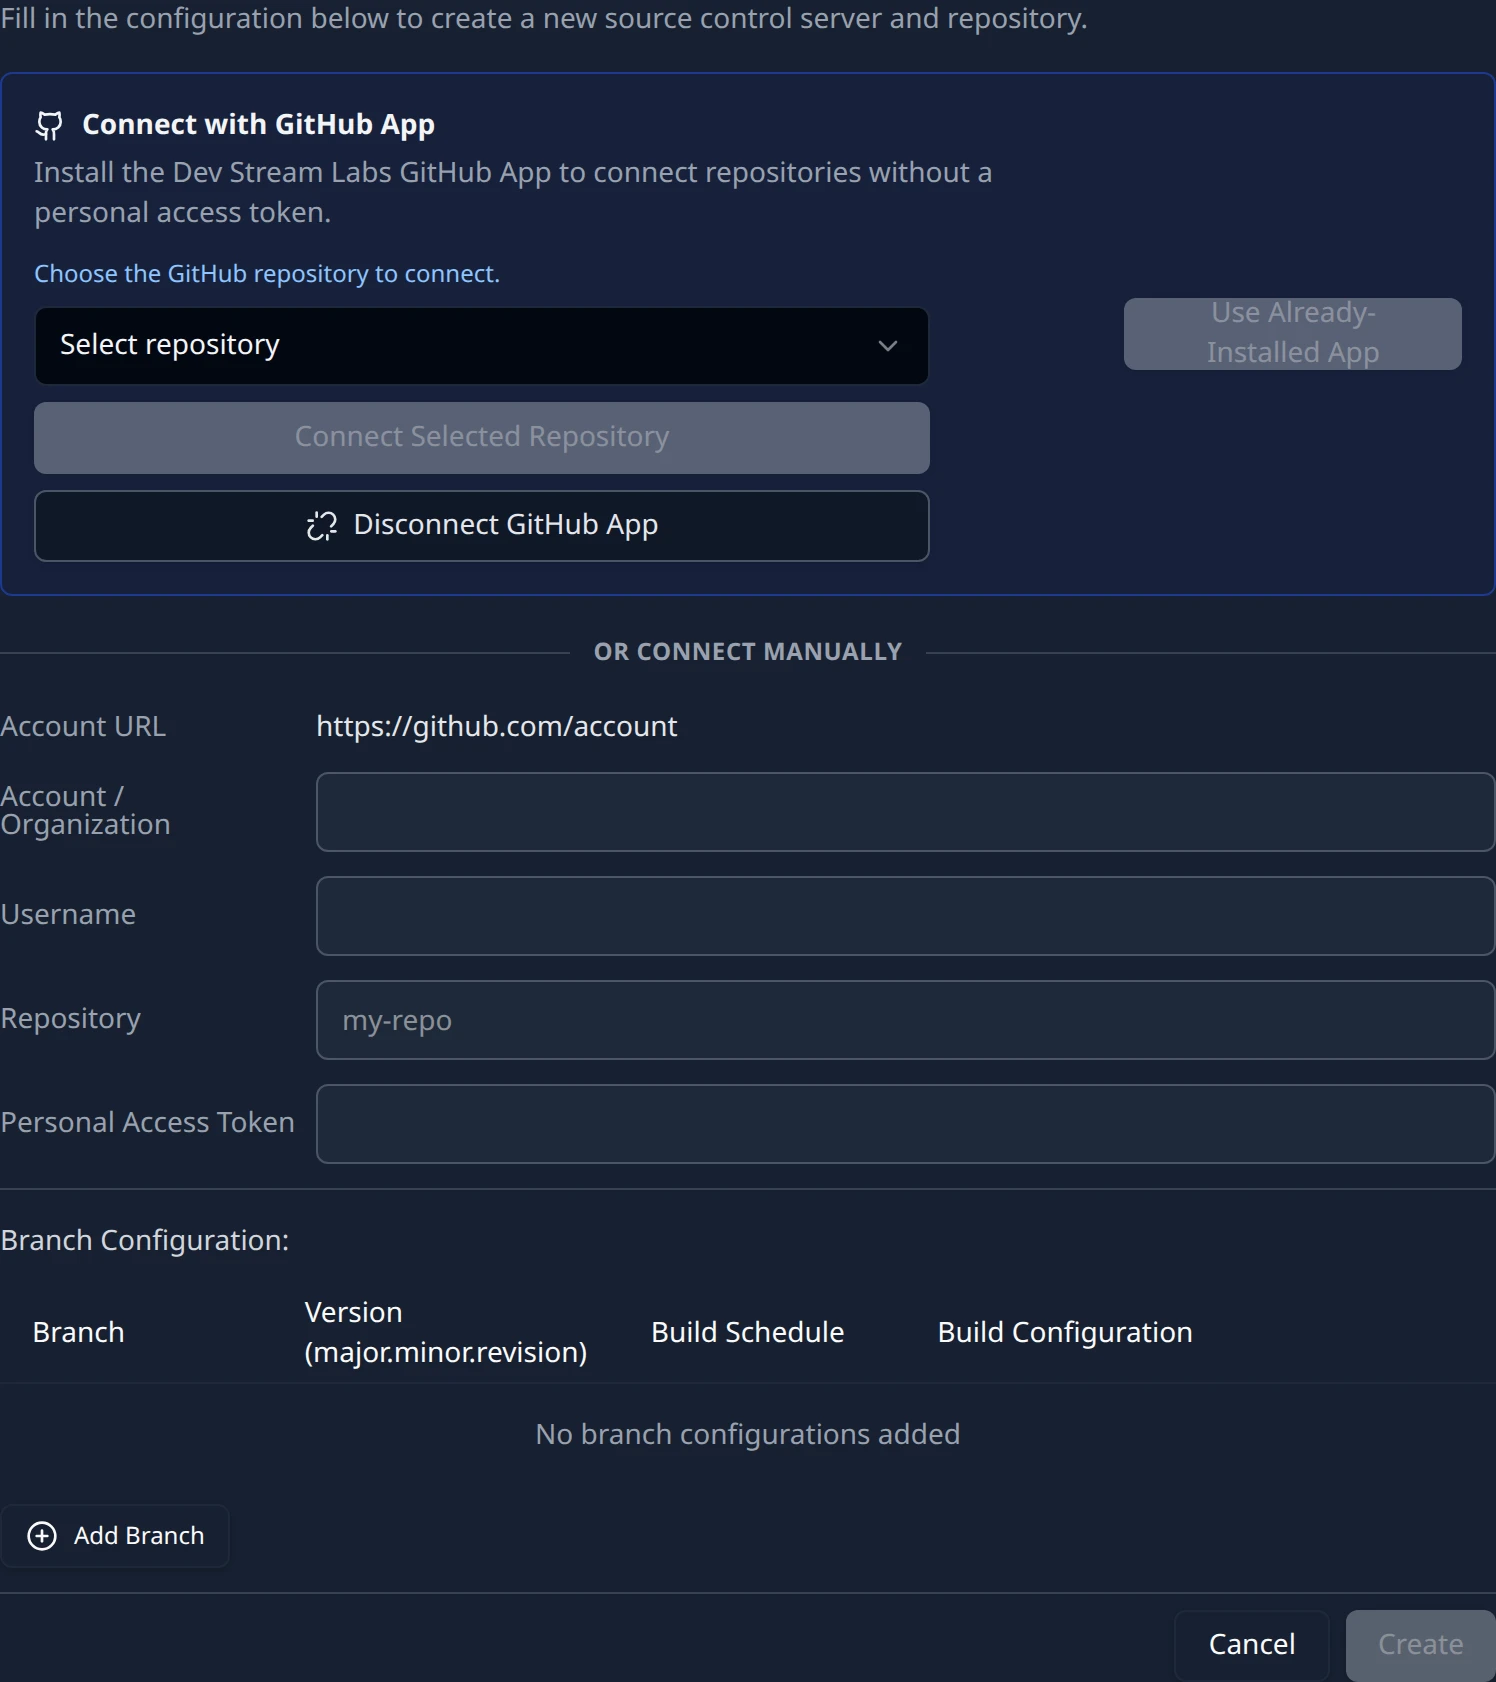Click the plus circle icon on Add Branch

[x=42, y=1536]
